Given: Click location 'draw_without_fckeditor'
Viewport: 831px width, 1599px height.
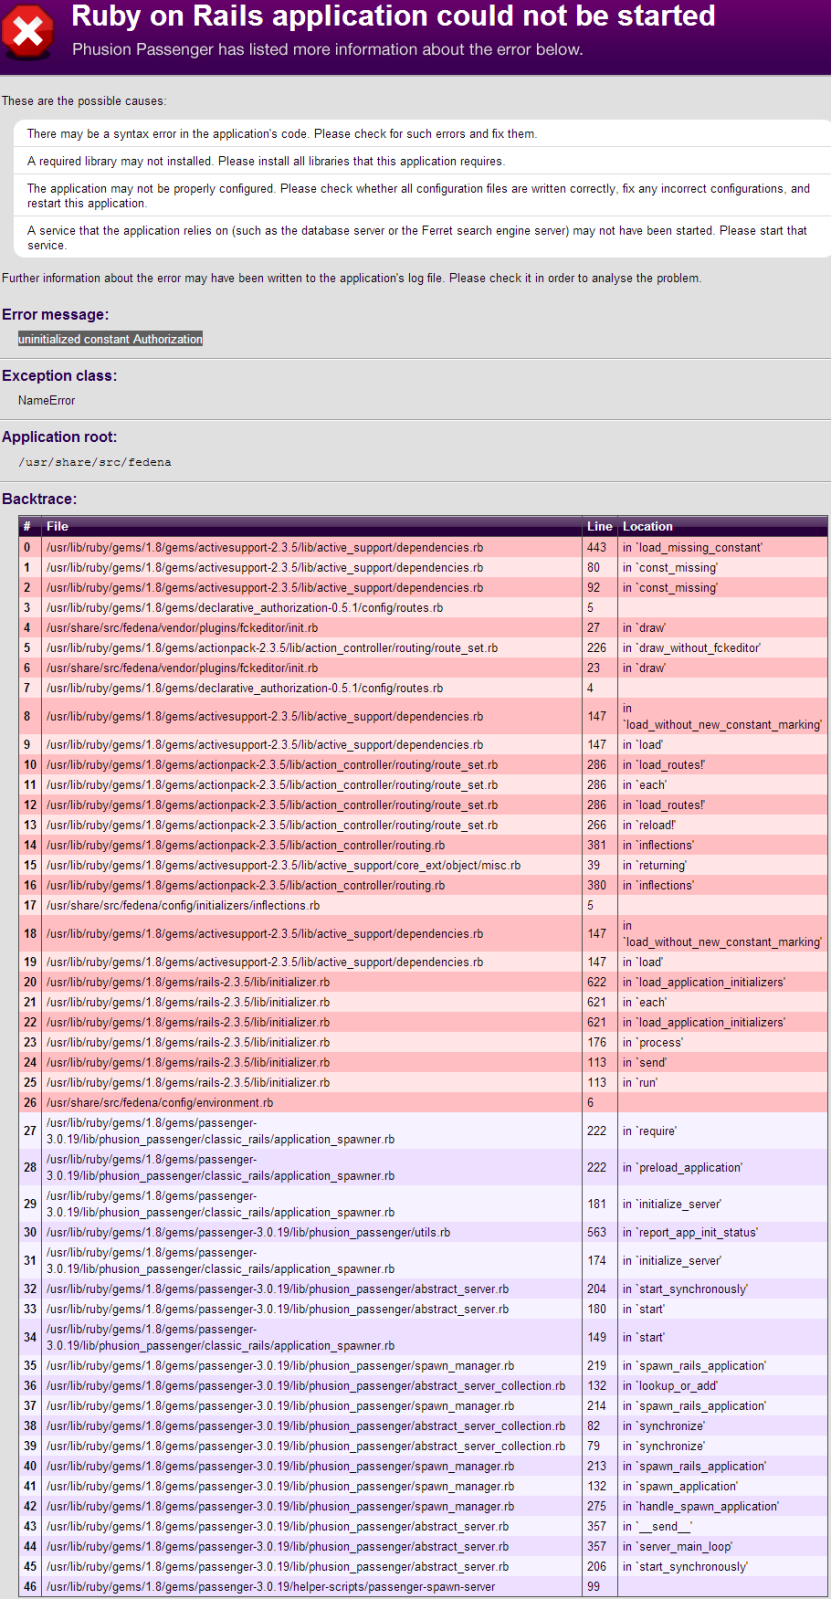Looking at the screenshot, I should 691,648.
